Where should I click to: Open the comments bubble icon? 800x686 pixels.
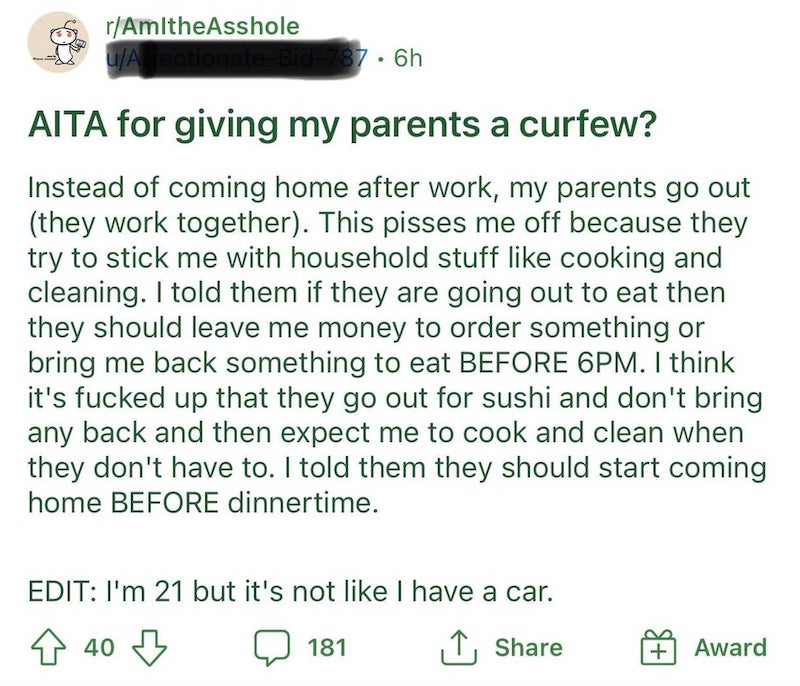pyautogui.click(x=272, y=648)
